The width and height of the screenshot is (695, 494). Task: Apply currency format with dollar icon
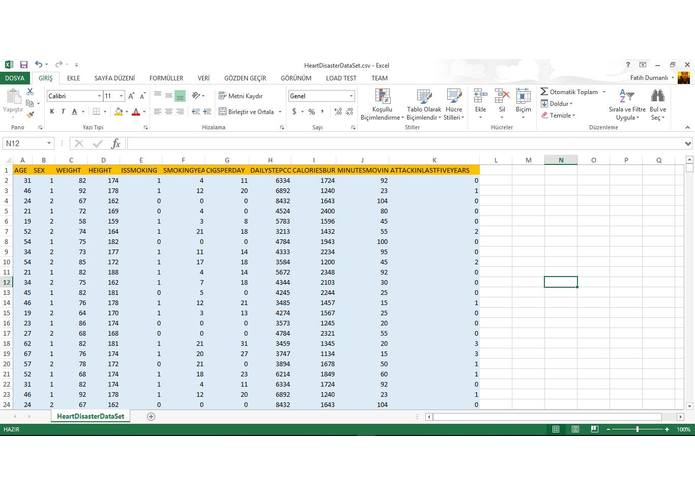pyautogui.click(x=294, y=112)
